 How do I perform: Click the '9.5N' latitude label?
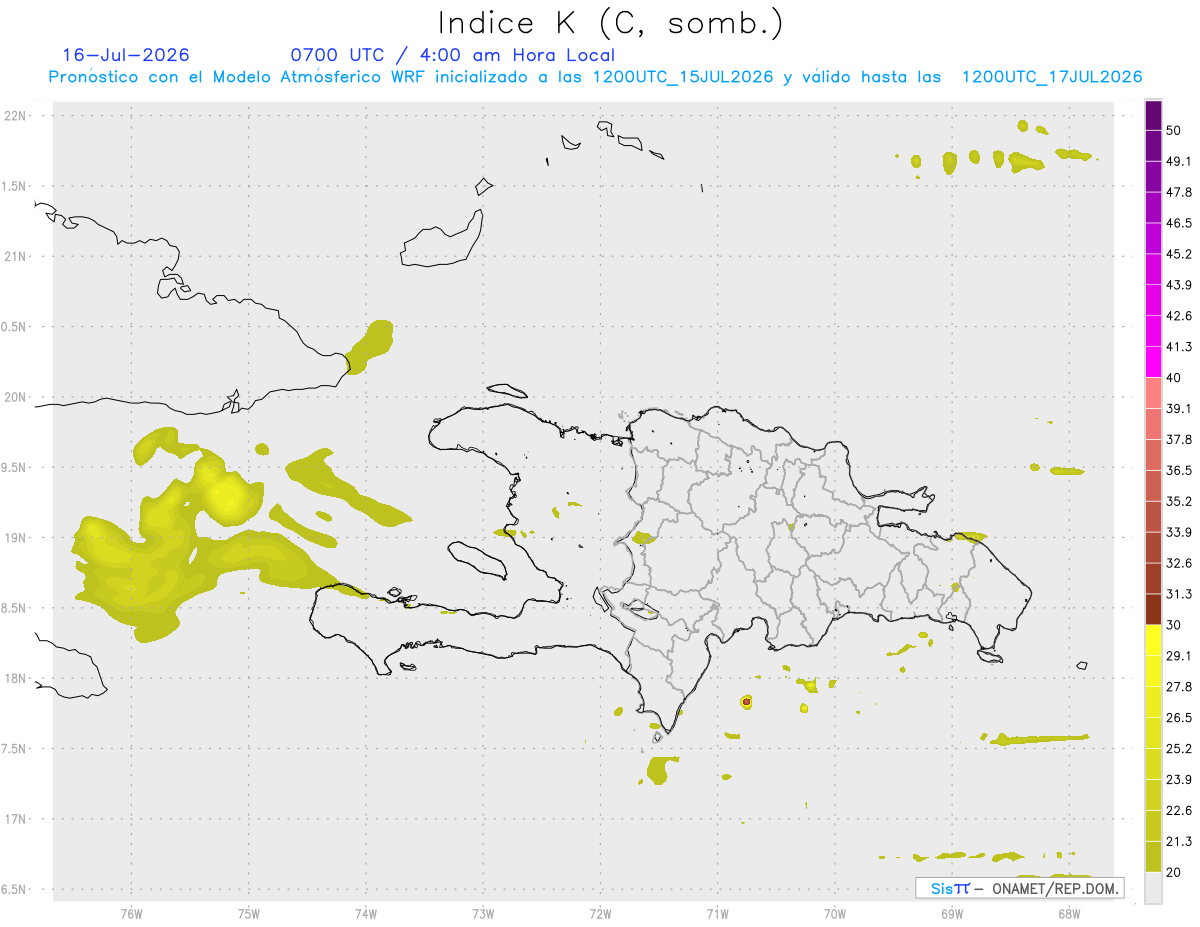pyautogui.click(x=14, y=467)
